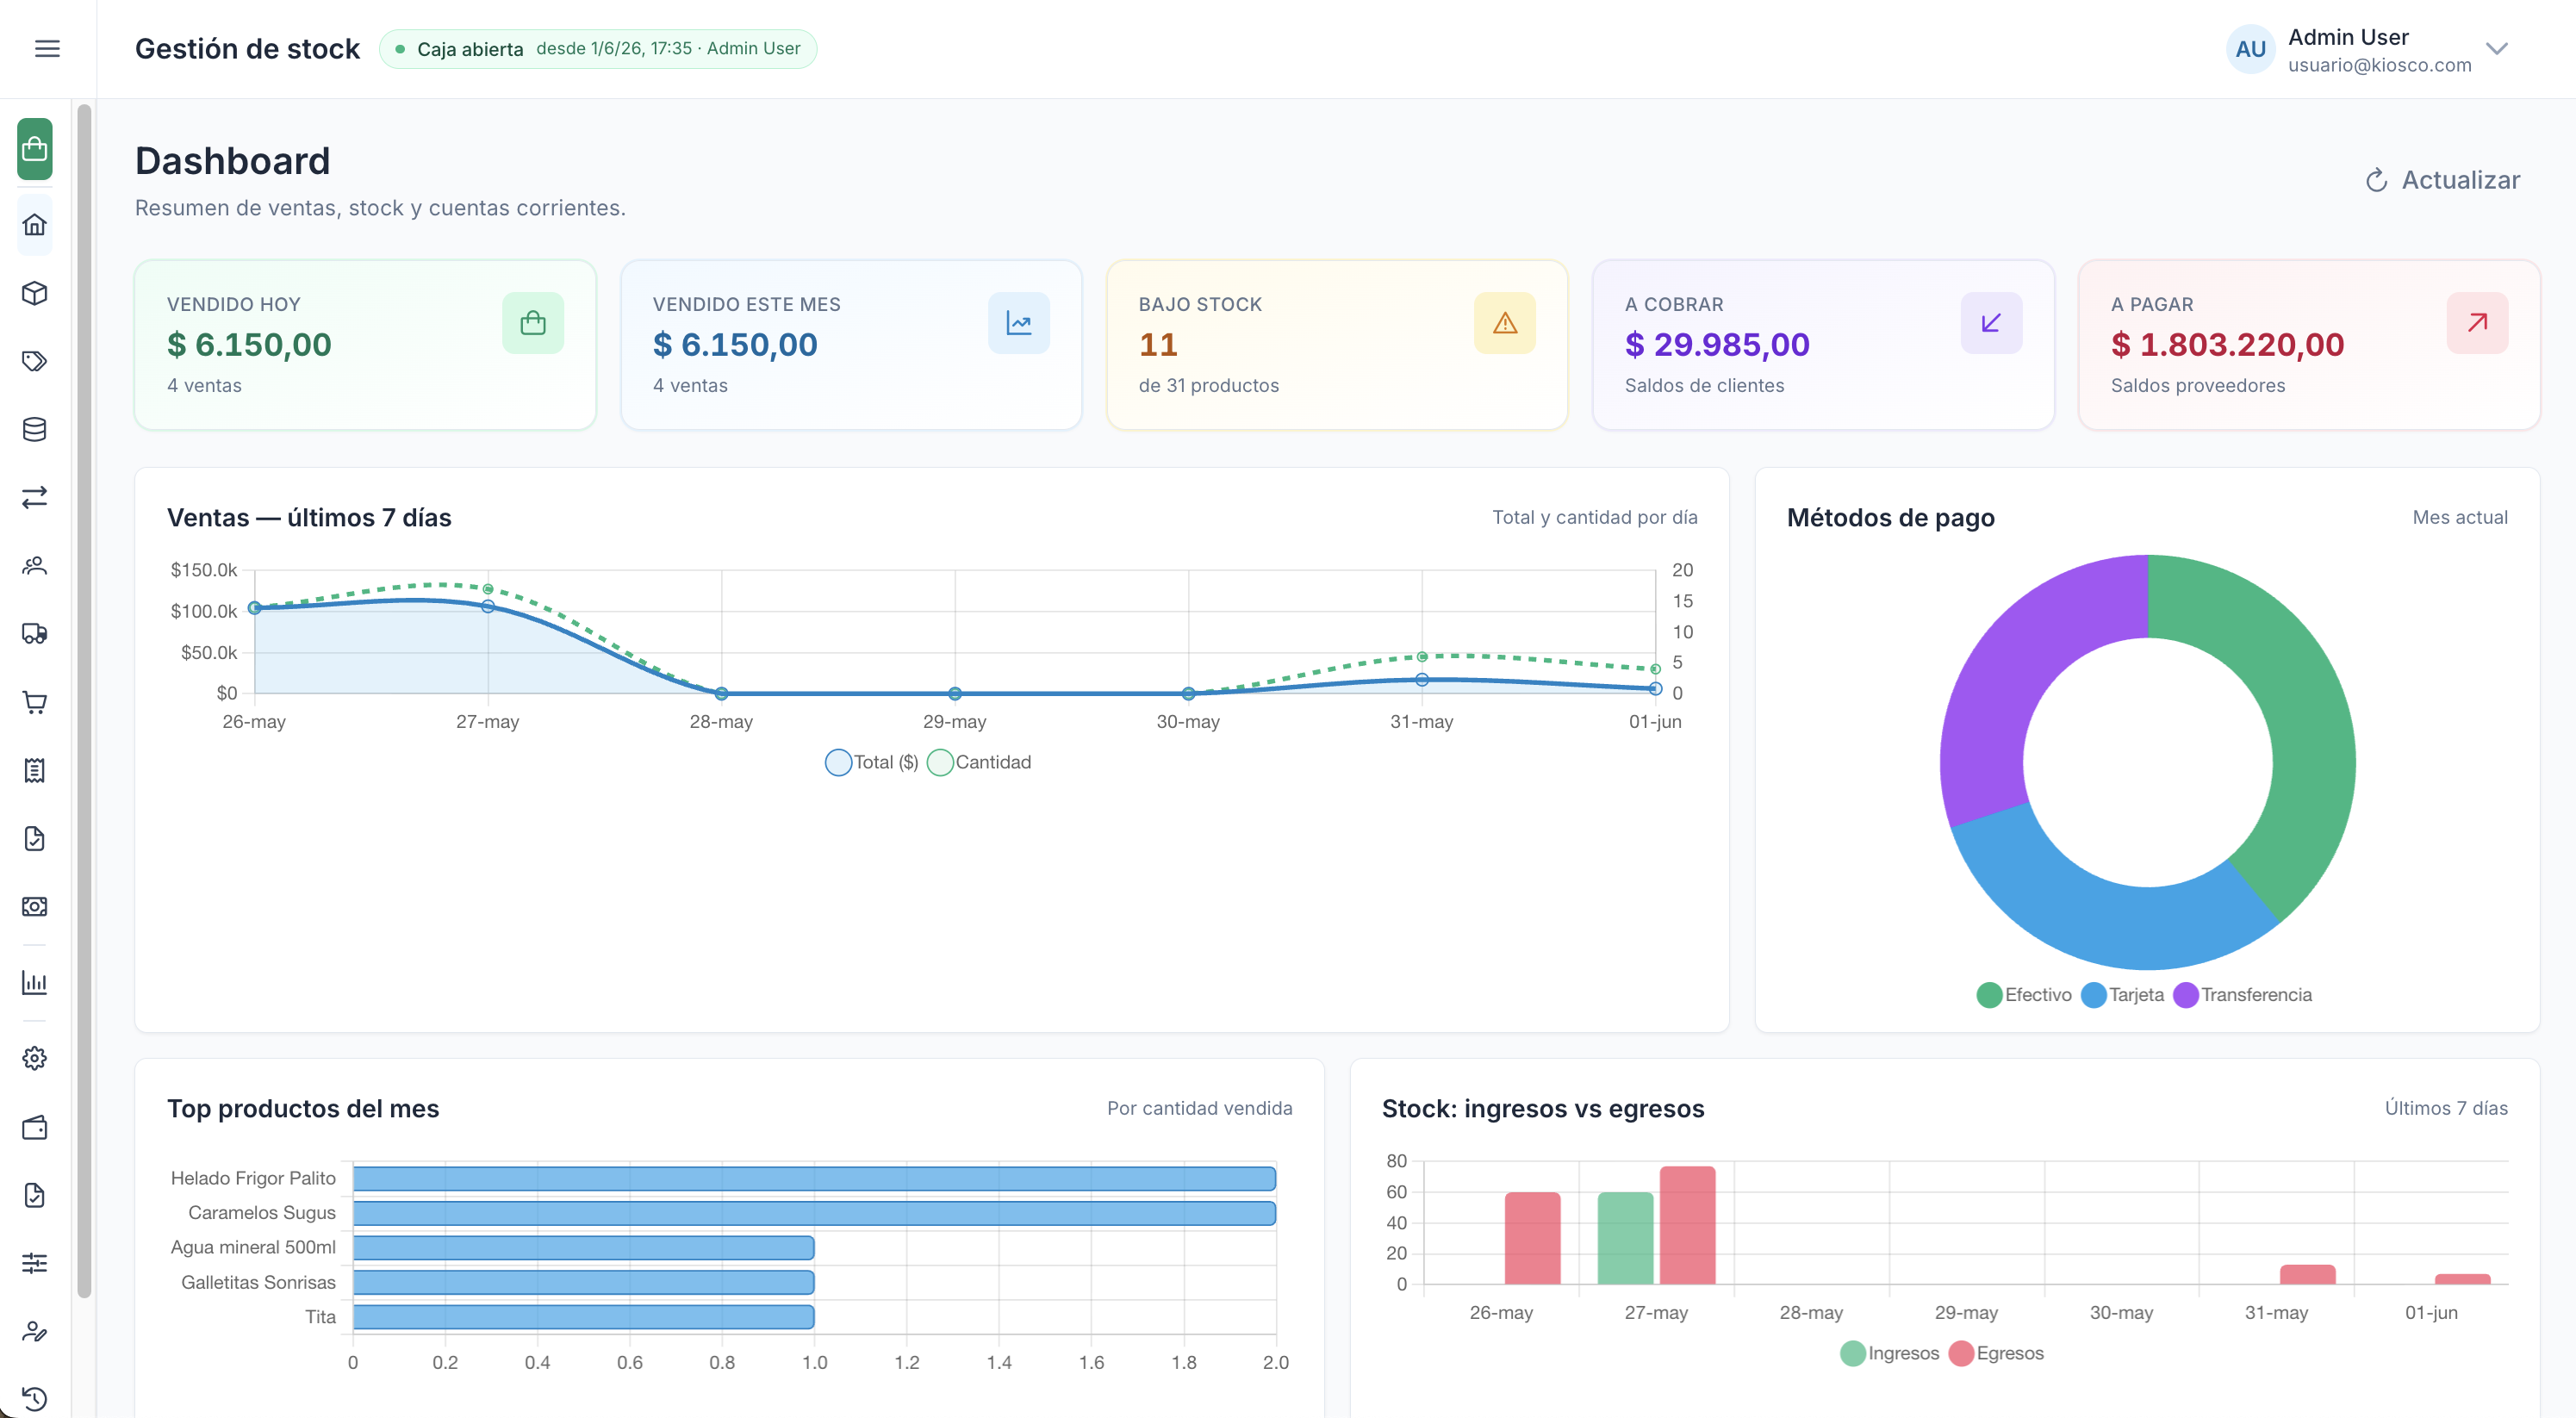Open the sliders adjustments icon in sidebar

coord(35,1263)
